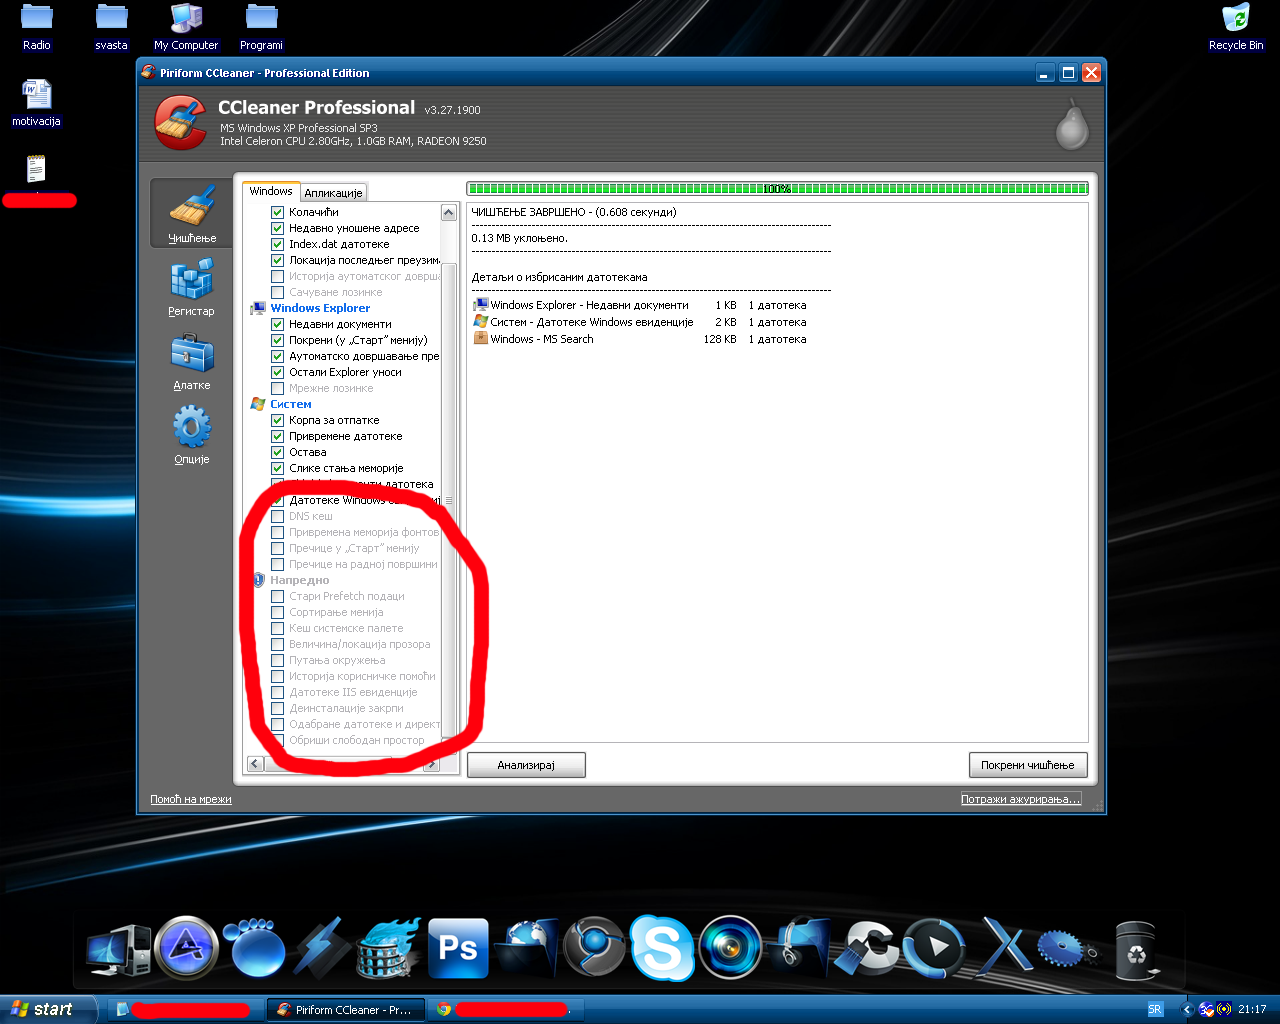Enable the Сачуване лозинке checkbox

pyautogui.click(x=278, y=292)
